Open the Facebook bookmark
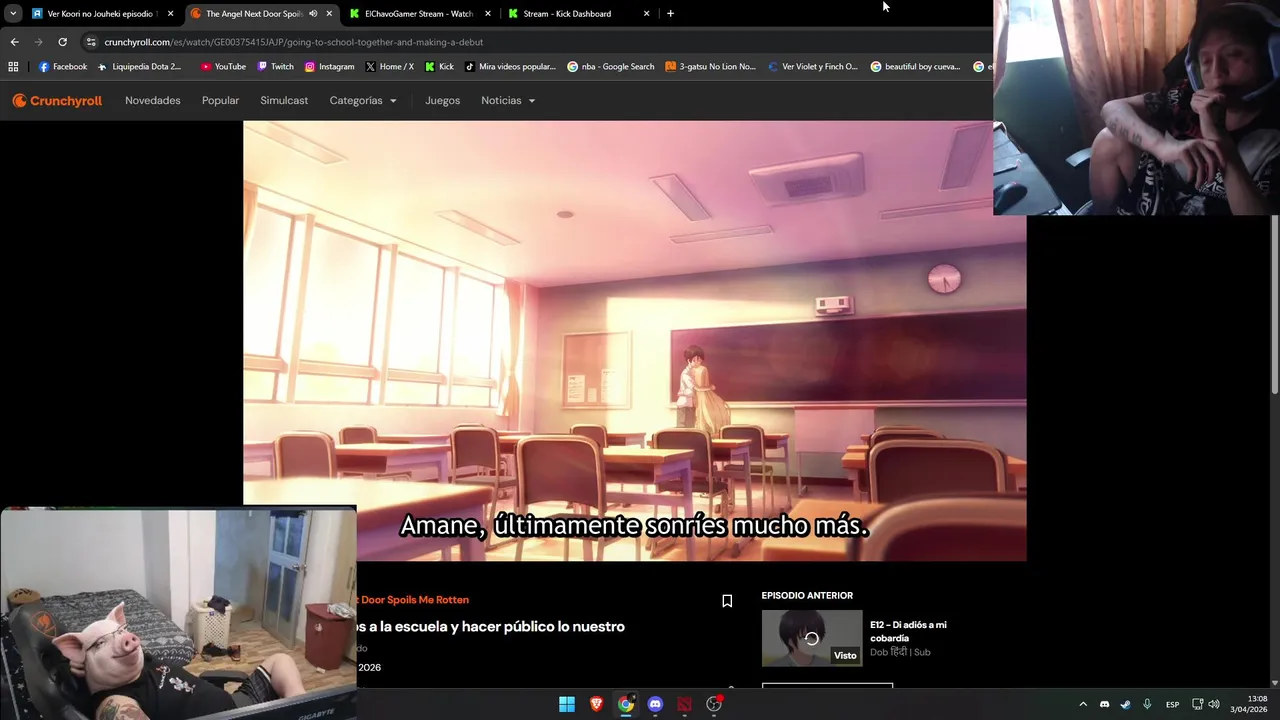This screenshot has height=720, width=1280. 62,67
